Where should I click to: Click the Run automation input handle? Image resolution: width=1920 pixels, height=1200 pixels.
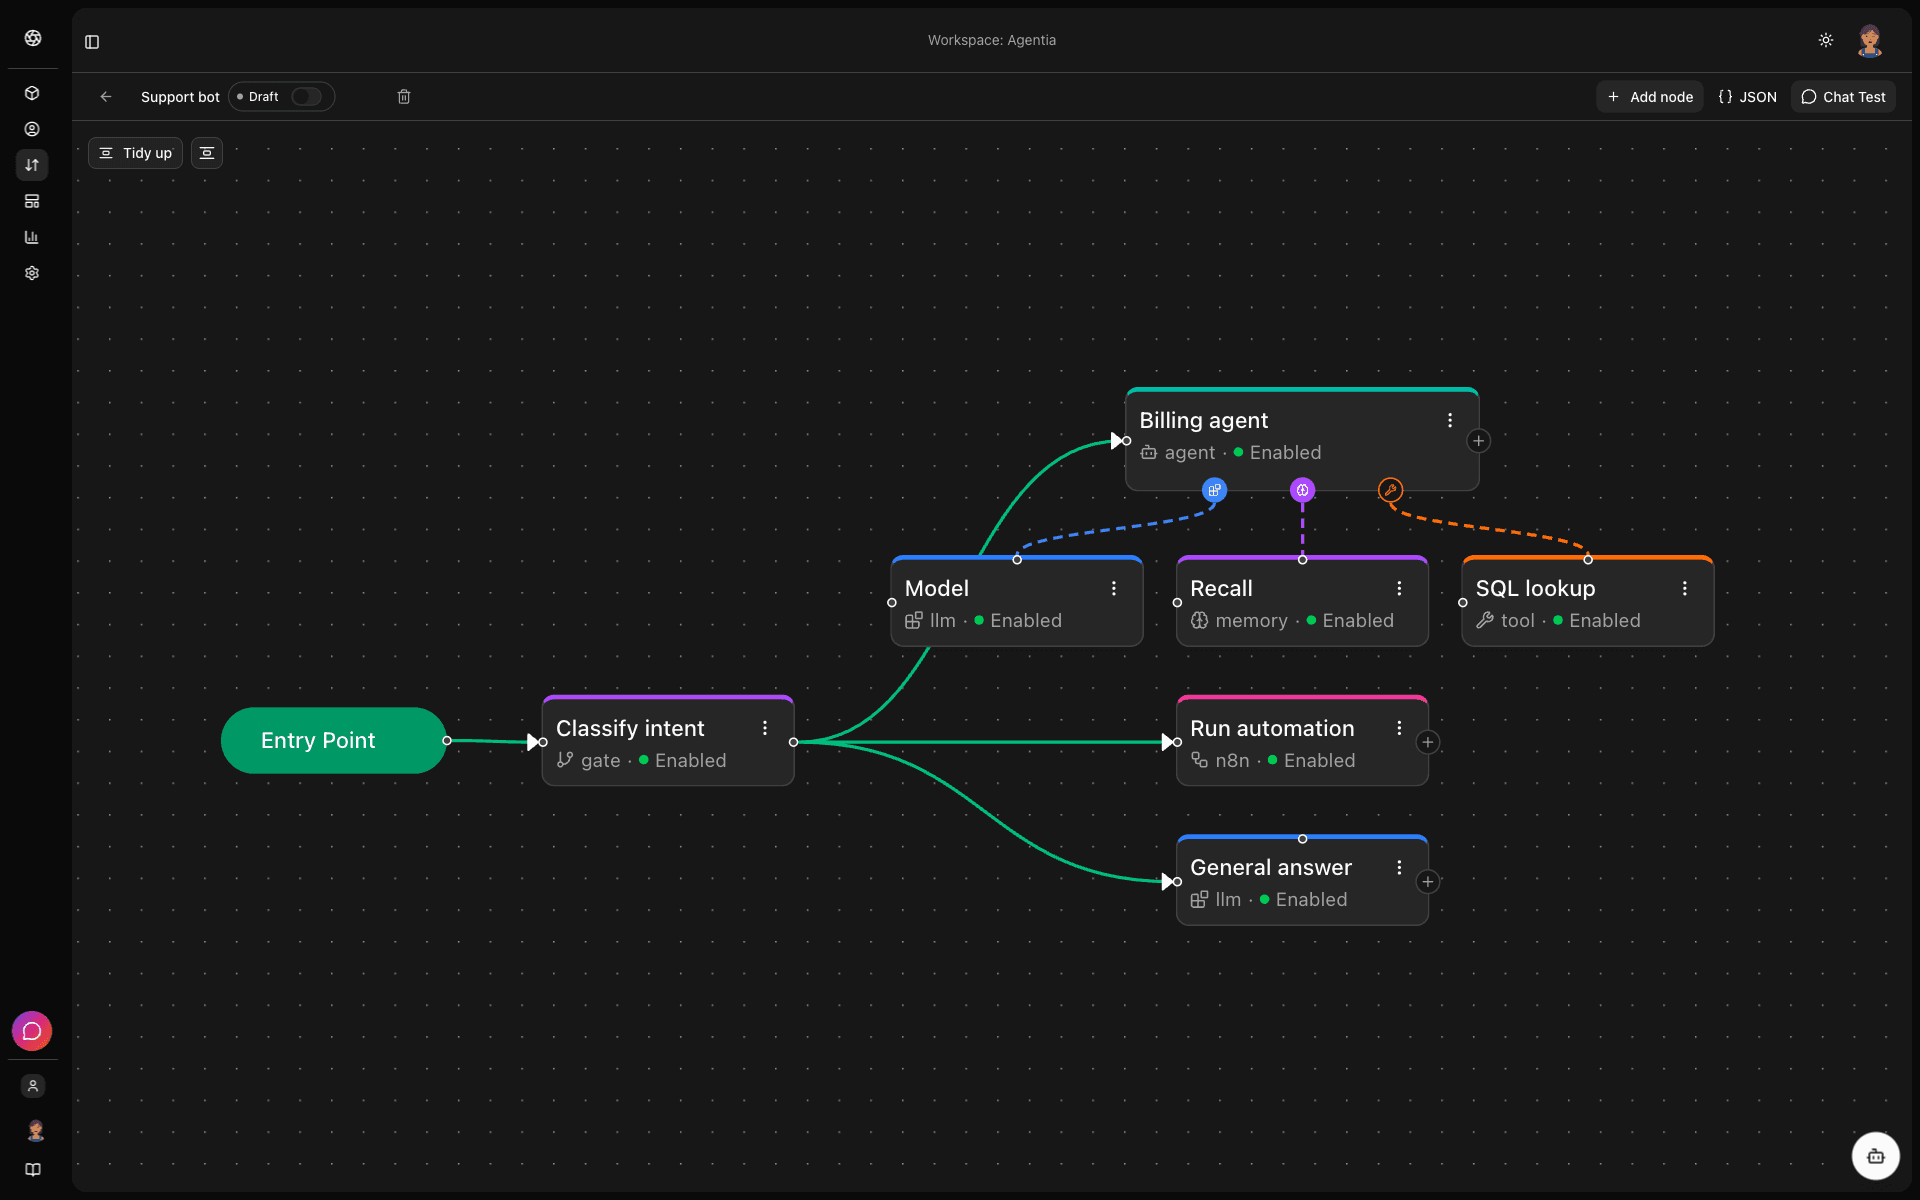pos(1177,742)
